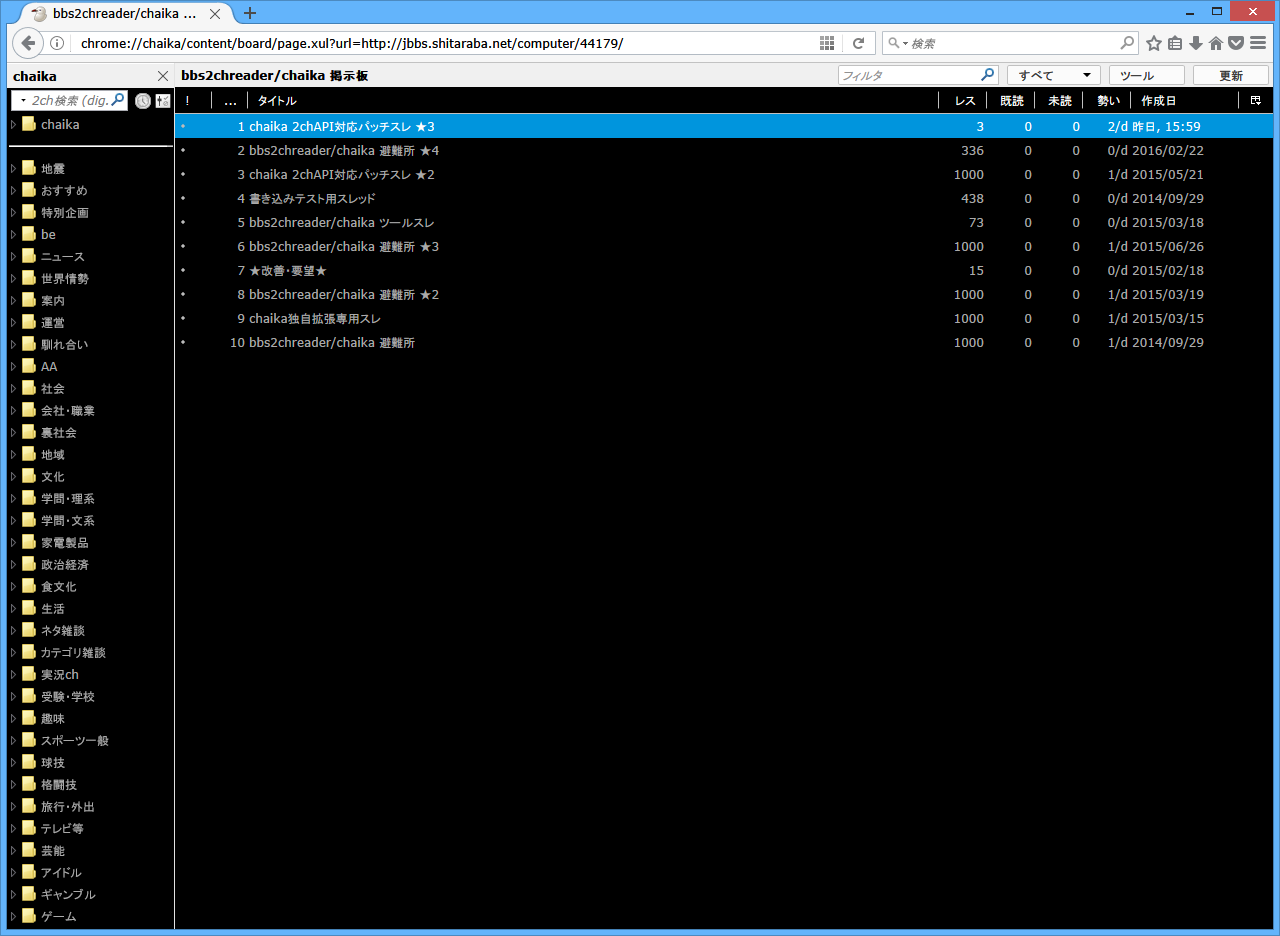Click the magnifier in the 2ch search box
This screenshot has height=936, width=1280.
pyautogui.click(x=118, y=100)
